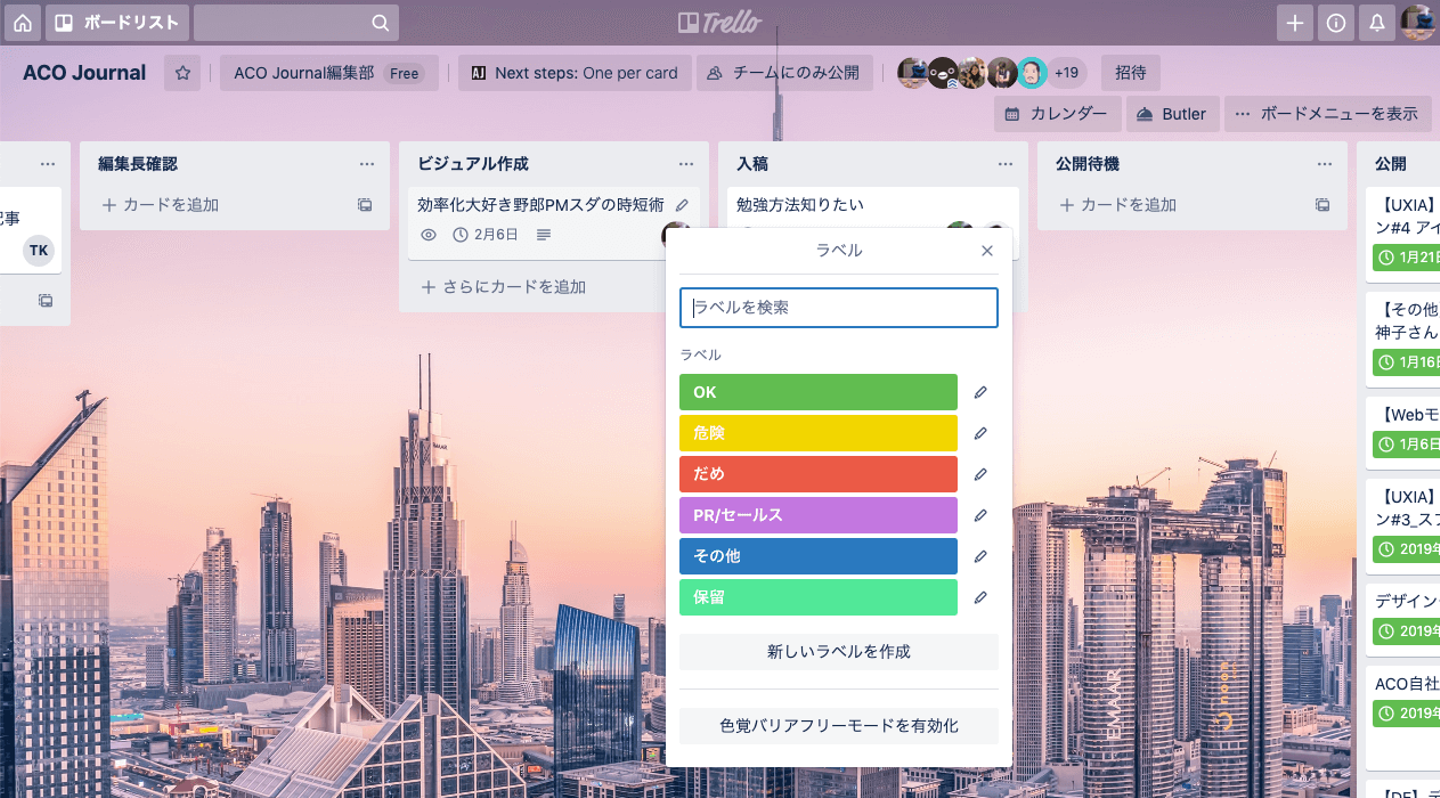Image resolution: width=1440 pixels, height=798 pixels.
Task: Click the plus create button in header
Action: (x=1295, y=23)
